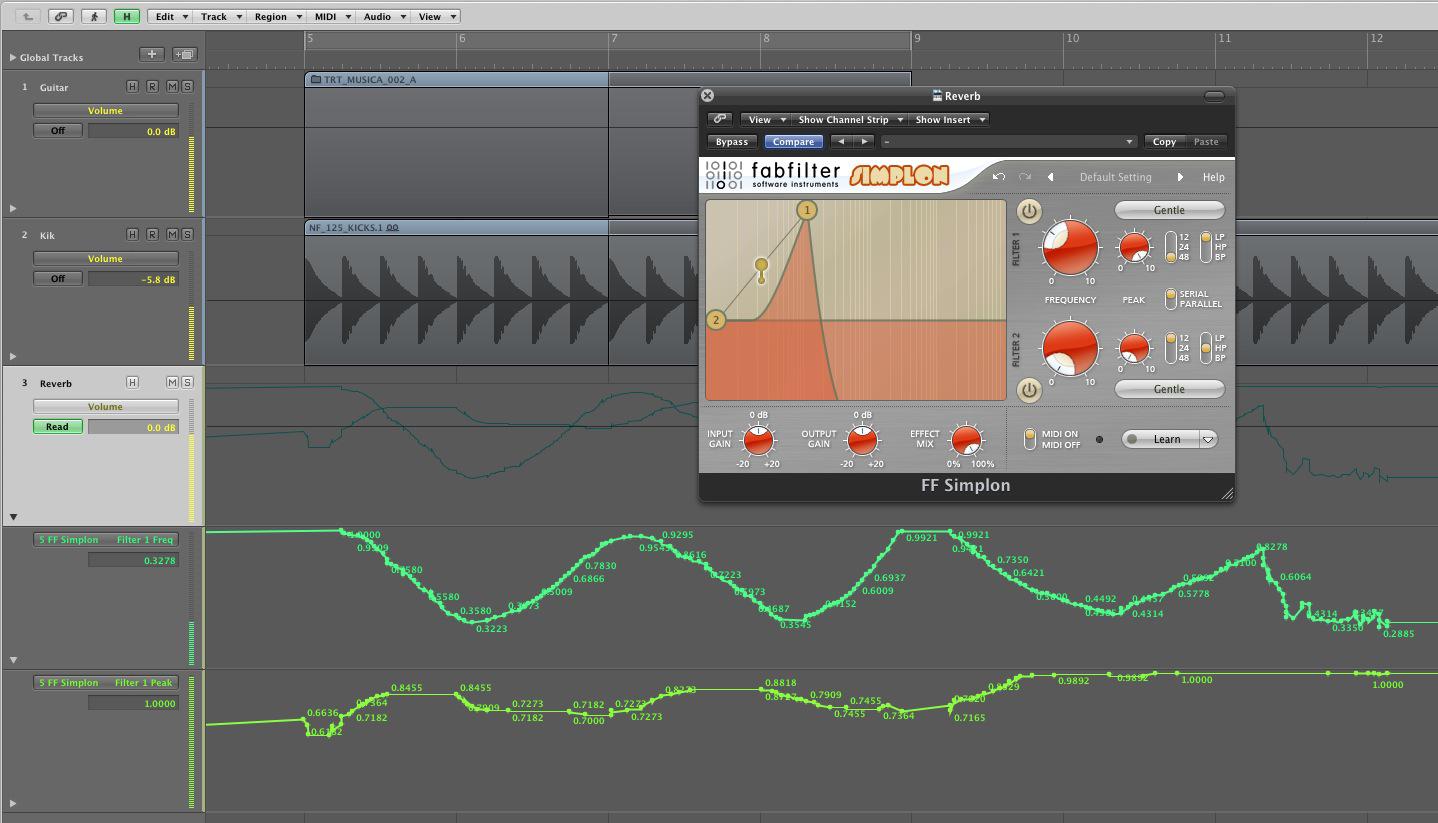Viewport: 1438px width, 823px height.
Task: Click Filter 1 Gentle characteristic button
Action: coord(1169,210)
